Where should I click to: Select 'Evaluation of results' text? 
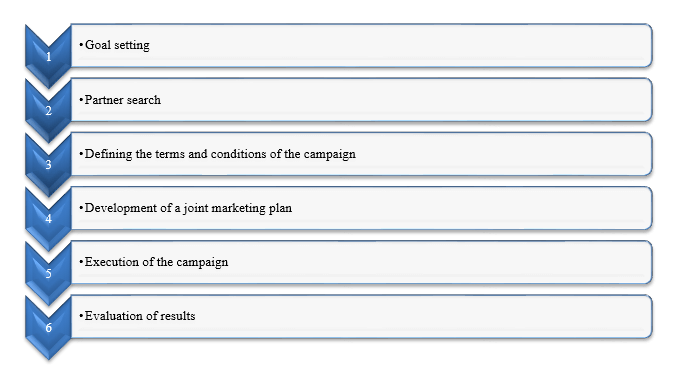(140, 316)
